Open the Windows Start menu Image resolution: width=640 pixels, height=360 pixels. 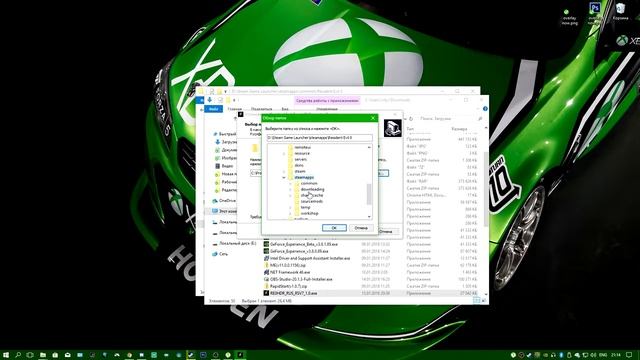coord(6,355)
